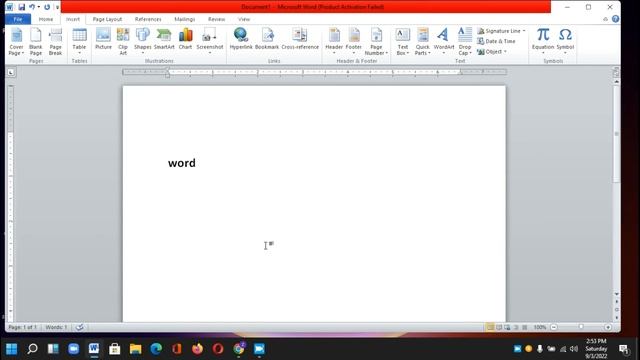Viewport: 640px width, 360px height.
Task: Click the zoom slider handle
Action: (x=581, y=327)
